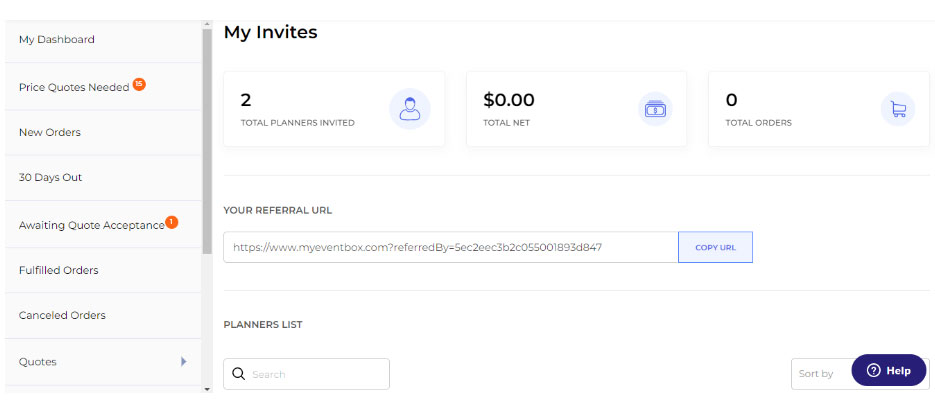Expand the Quotes submenu arrow
Image resolution: width=935 pixels, height=404 pixels.
pyautogui.click(x=184, y=362)
